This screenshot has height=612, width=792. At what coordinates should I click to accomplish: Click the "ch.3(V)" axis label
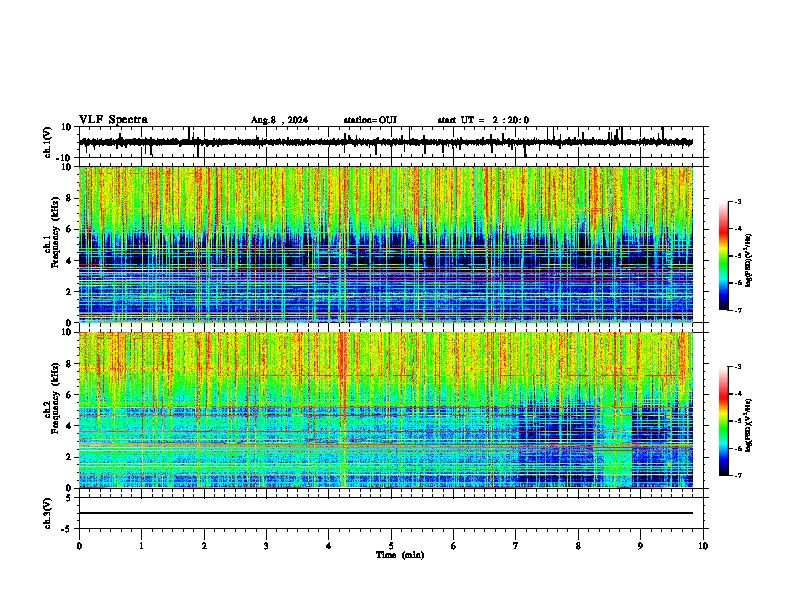(48, 513)
